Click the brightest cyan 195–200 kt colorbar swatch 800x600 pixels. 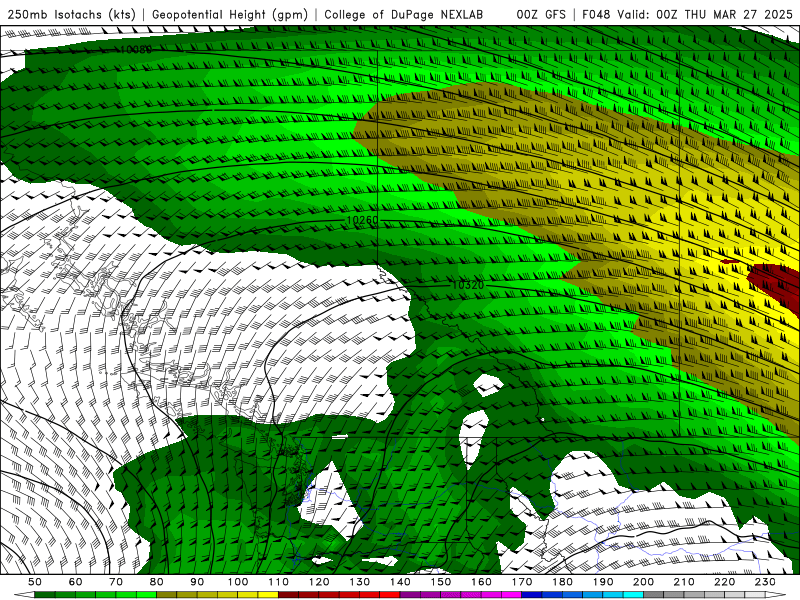633,595
